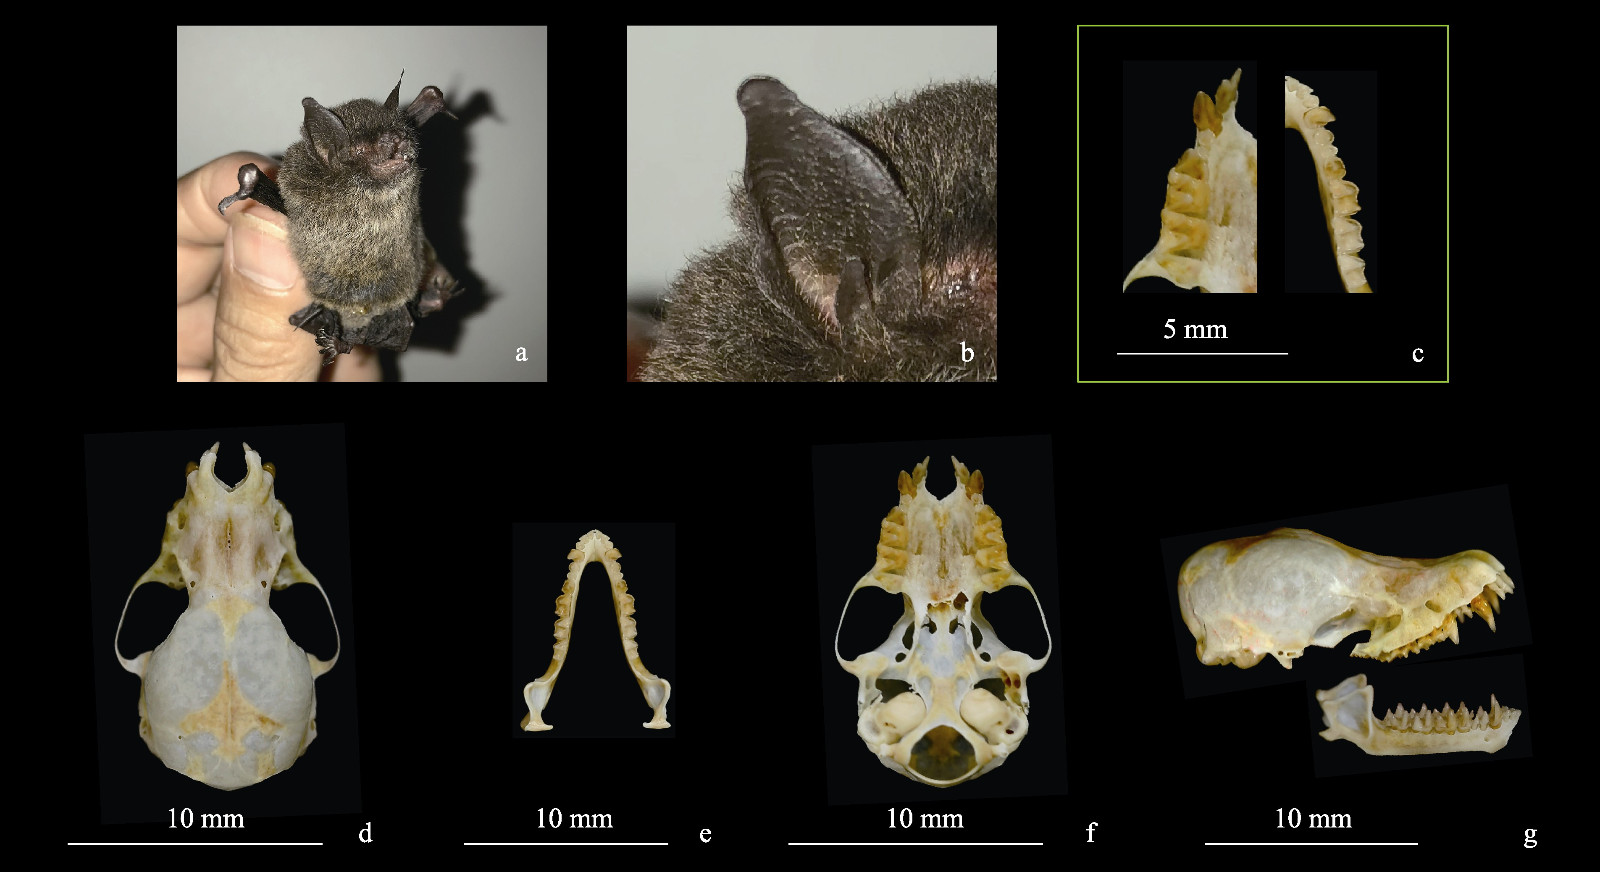Click the lower toothrow close-up image
The image size is (1600, 872).
[x=1330, y=181]
